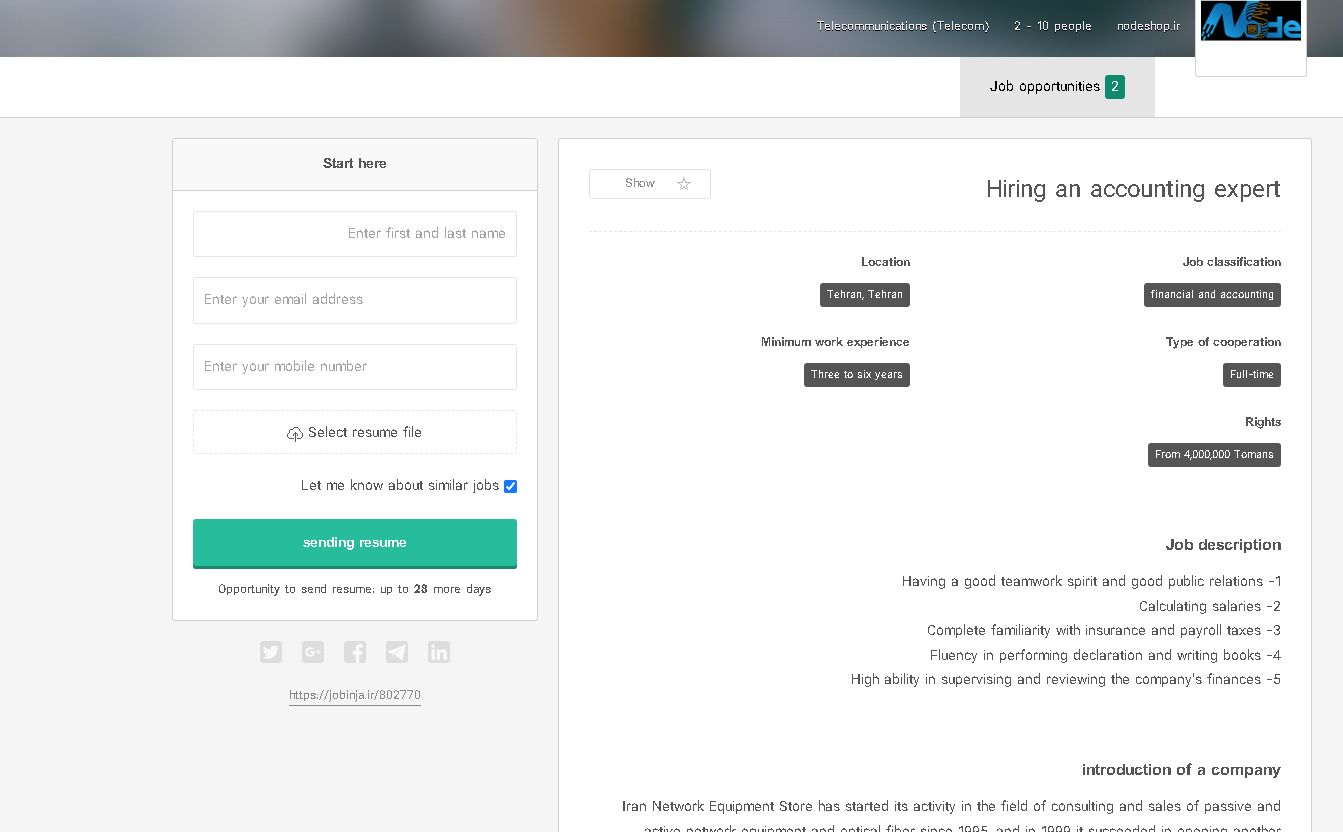This screenshot has height=832, width=1343.
Task: Click the upload cloud icon to select resume
Action: (295, 433)
